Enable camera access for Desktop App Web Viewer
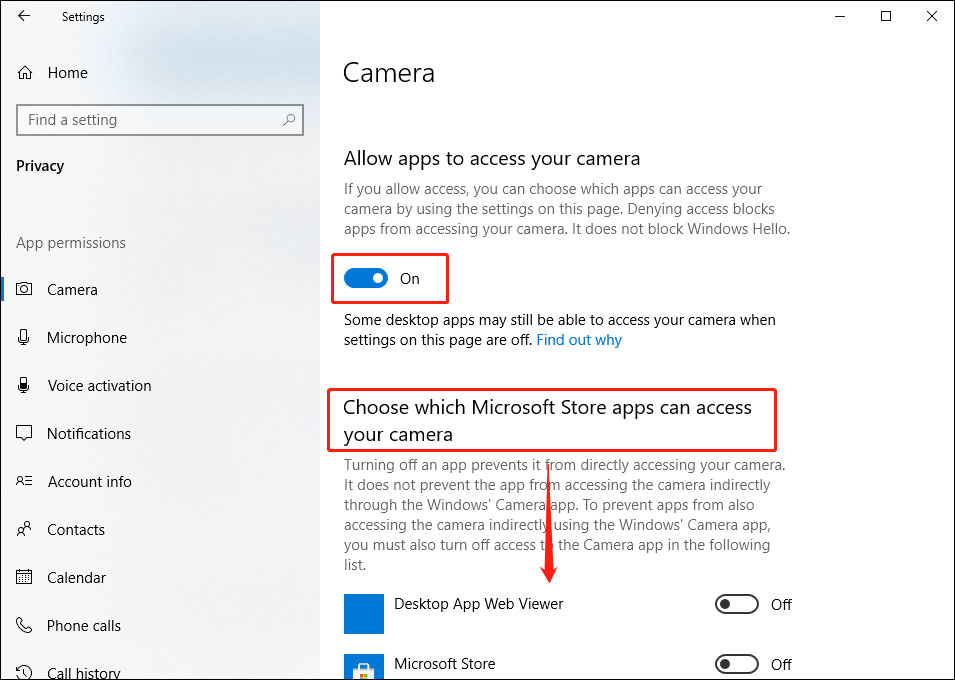The image size is (955, 680). click(x=736, y=604)
